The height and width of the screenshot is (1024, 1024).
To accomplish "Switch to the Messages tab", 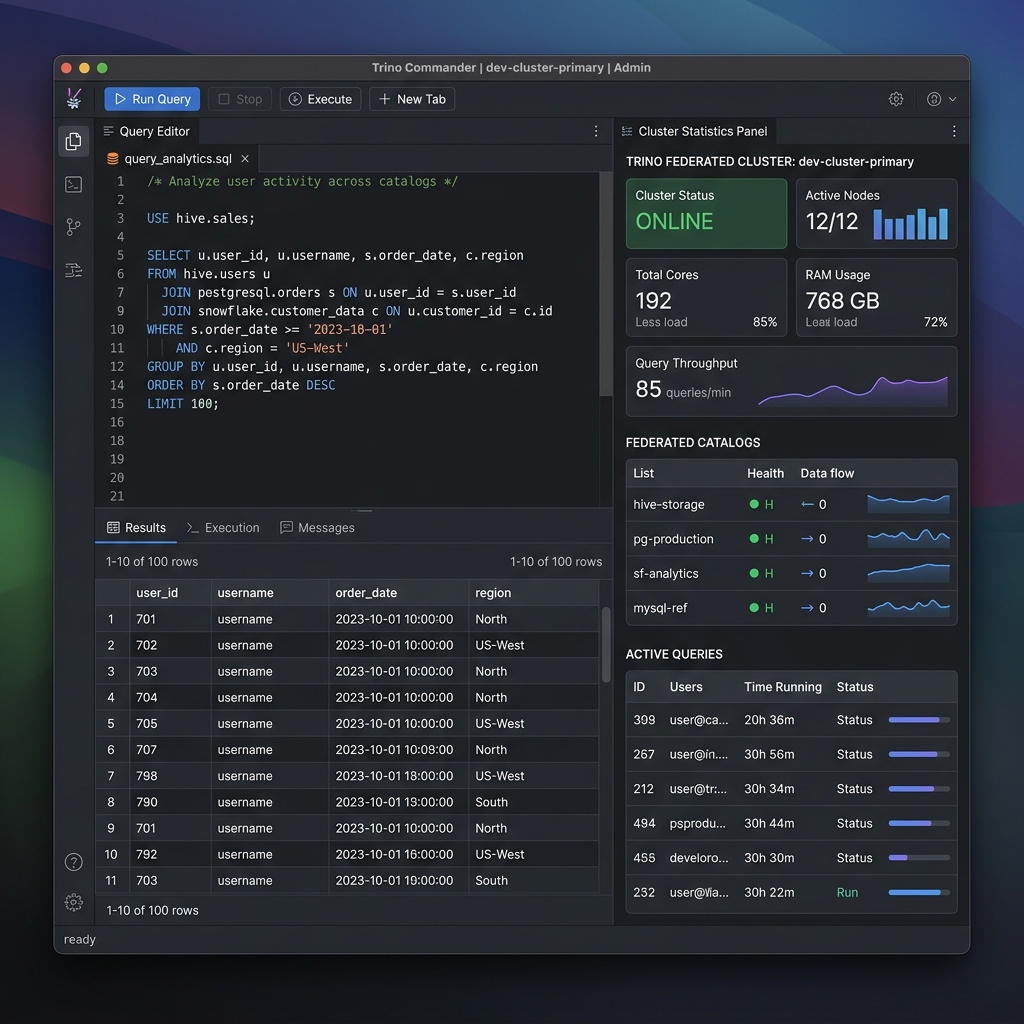I will (x=317, y=528).
